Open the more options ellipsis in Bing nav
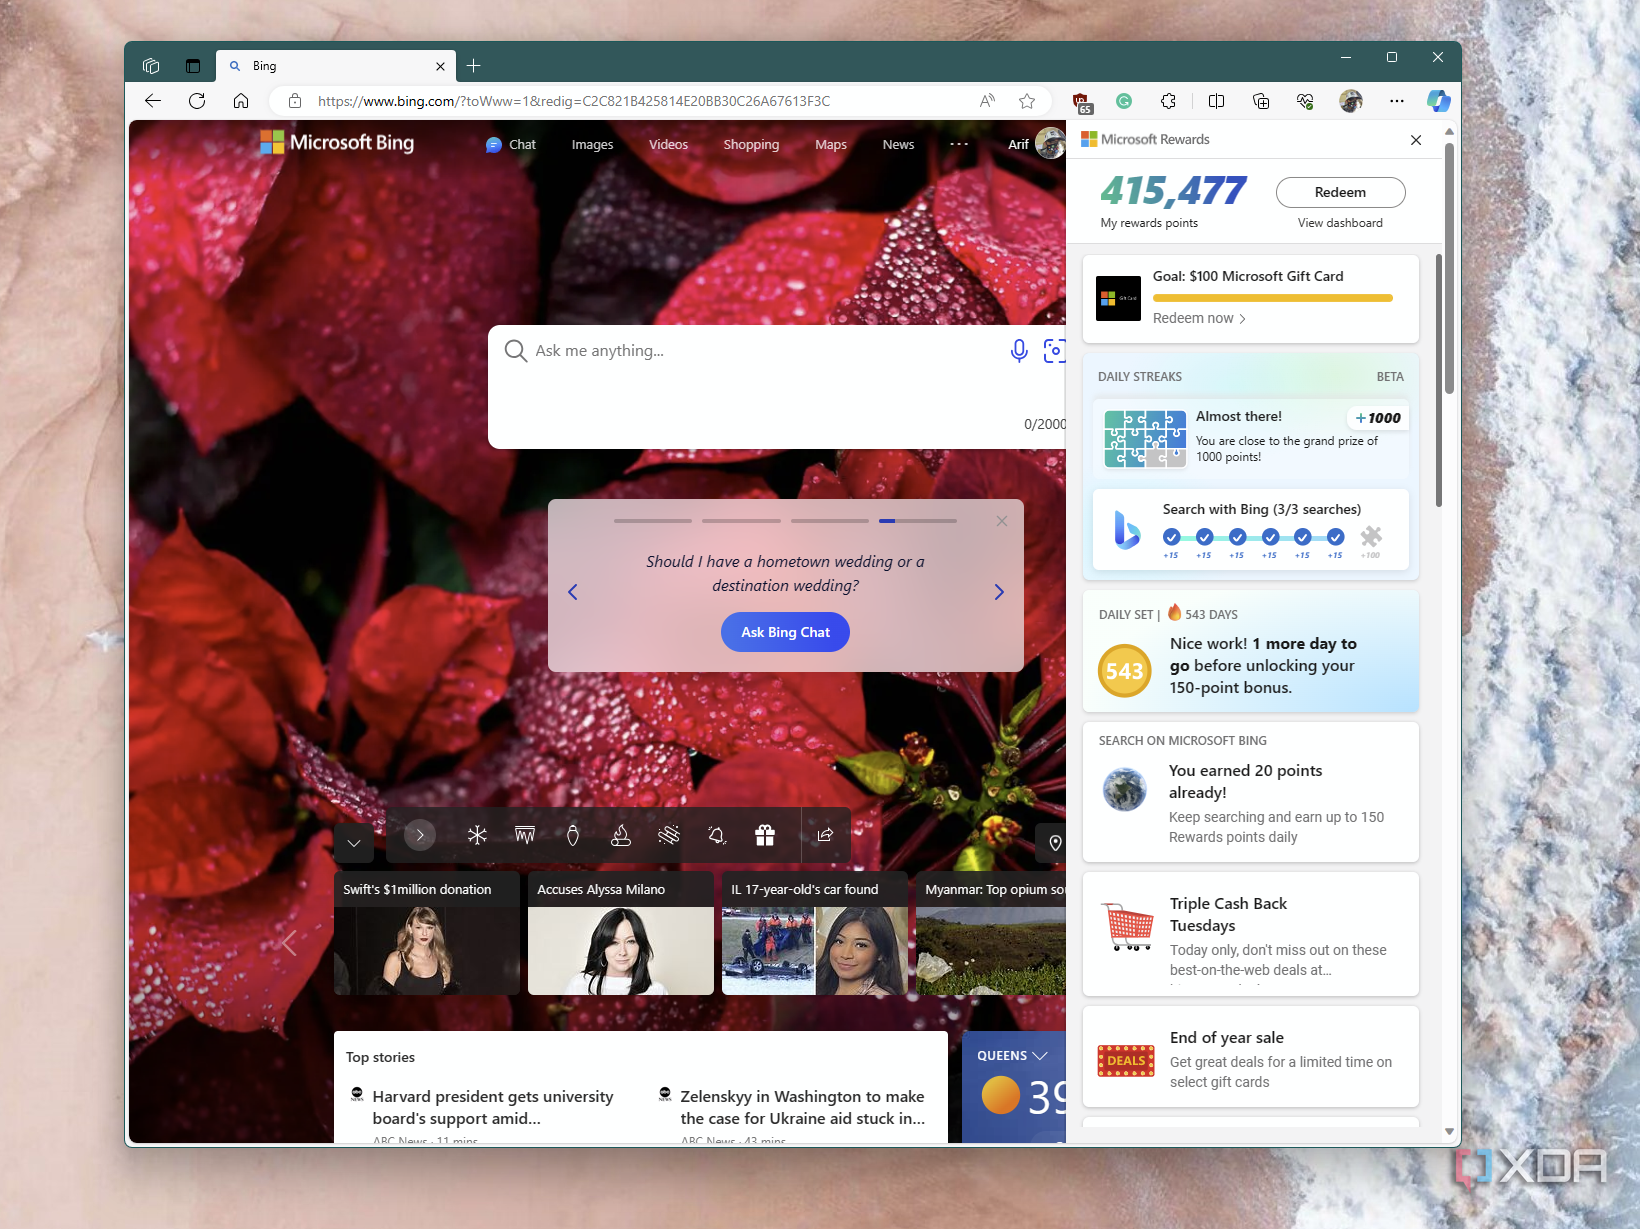 pos(959,144)
